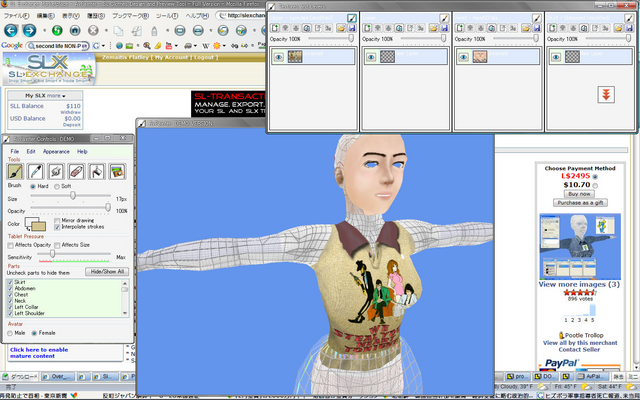Screen dimensions: 640x400
Task: Open the Google G search dropdown arrow
Action: (103, 46)
